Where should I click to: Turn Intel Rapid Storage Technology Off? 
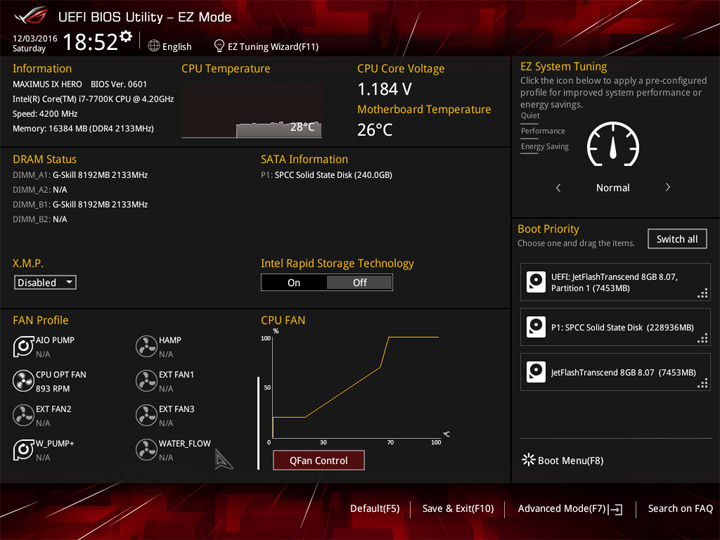360,282
